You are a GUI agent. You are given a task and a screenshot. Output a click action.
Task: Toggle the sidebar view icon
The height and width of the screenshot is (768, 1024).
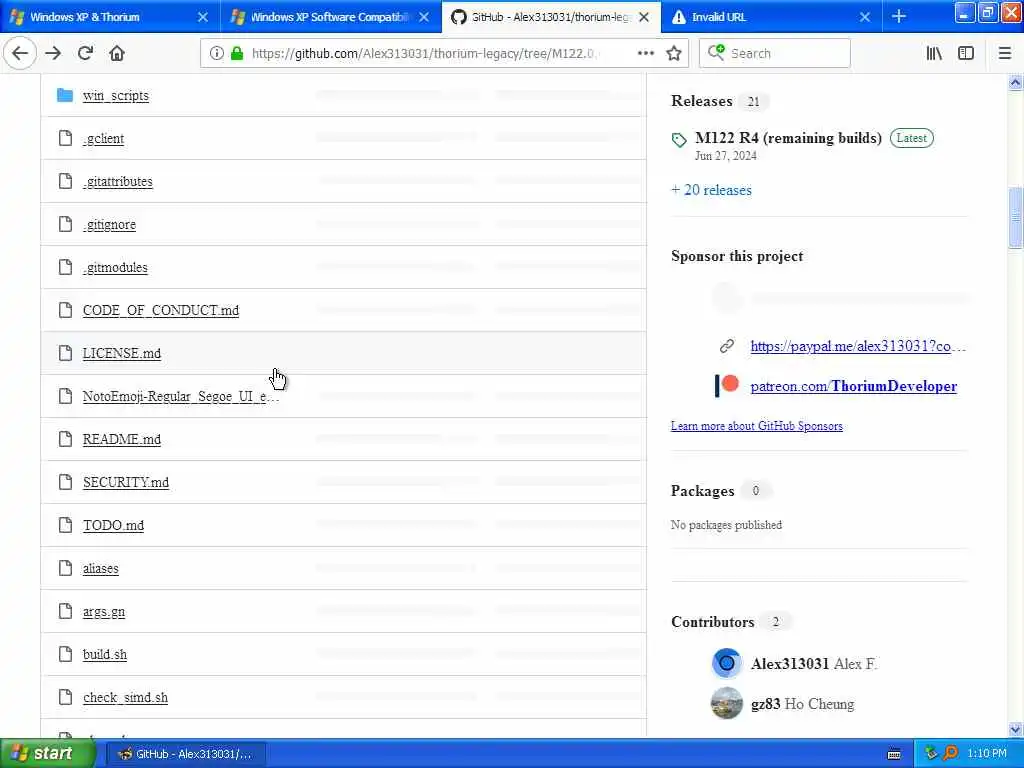click(x=966, y=54)
